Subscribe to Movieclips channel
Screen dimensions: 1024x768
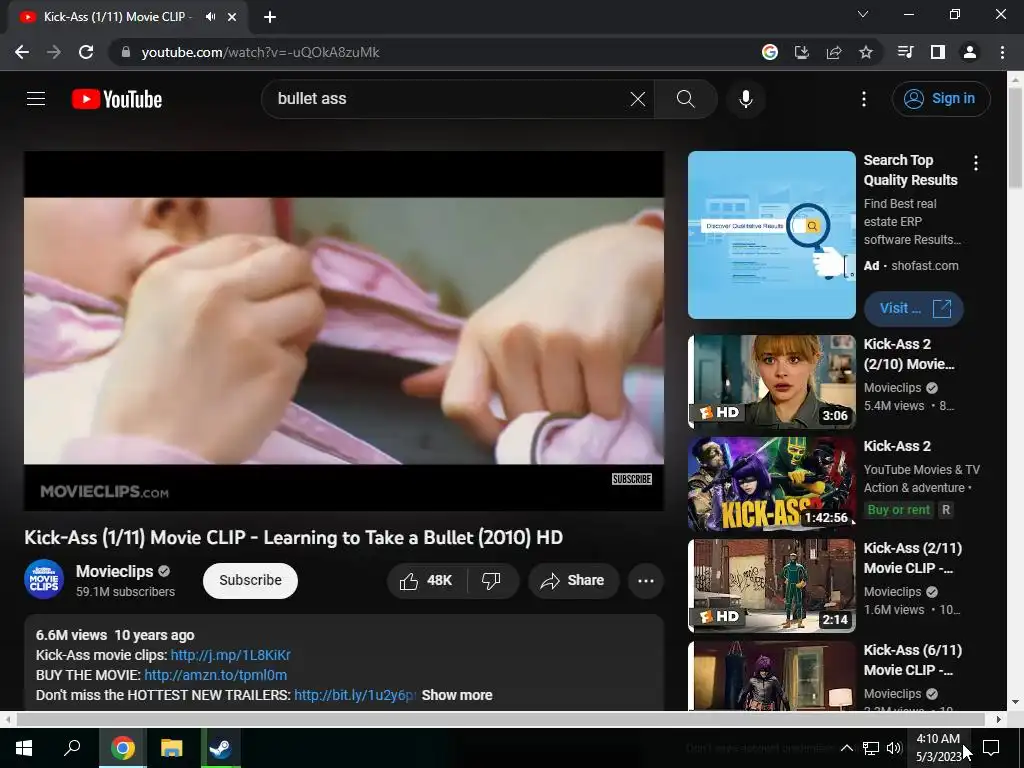(250, 581)
